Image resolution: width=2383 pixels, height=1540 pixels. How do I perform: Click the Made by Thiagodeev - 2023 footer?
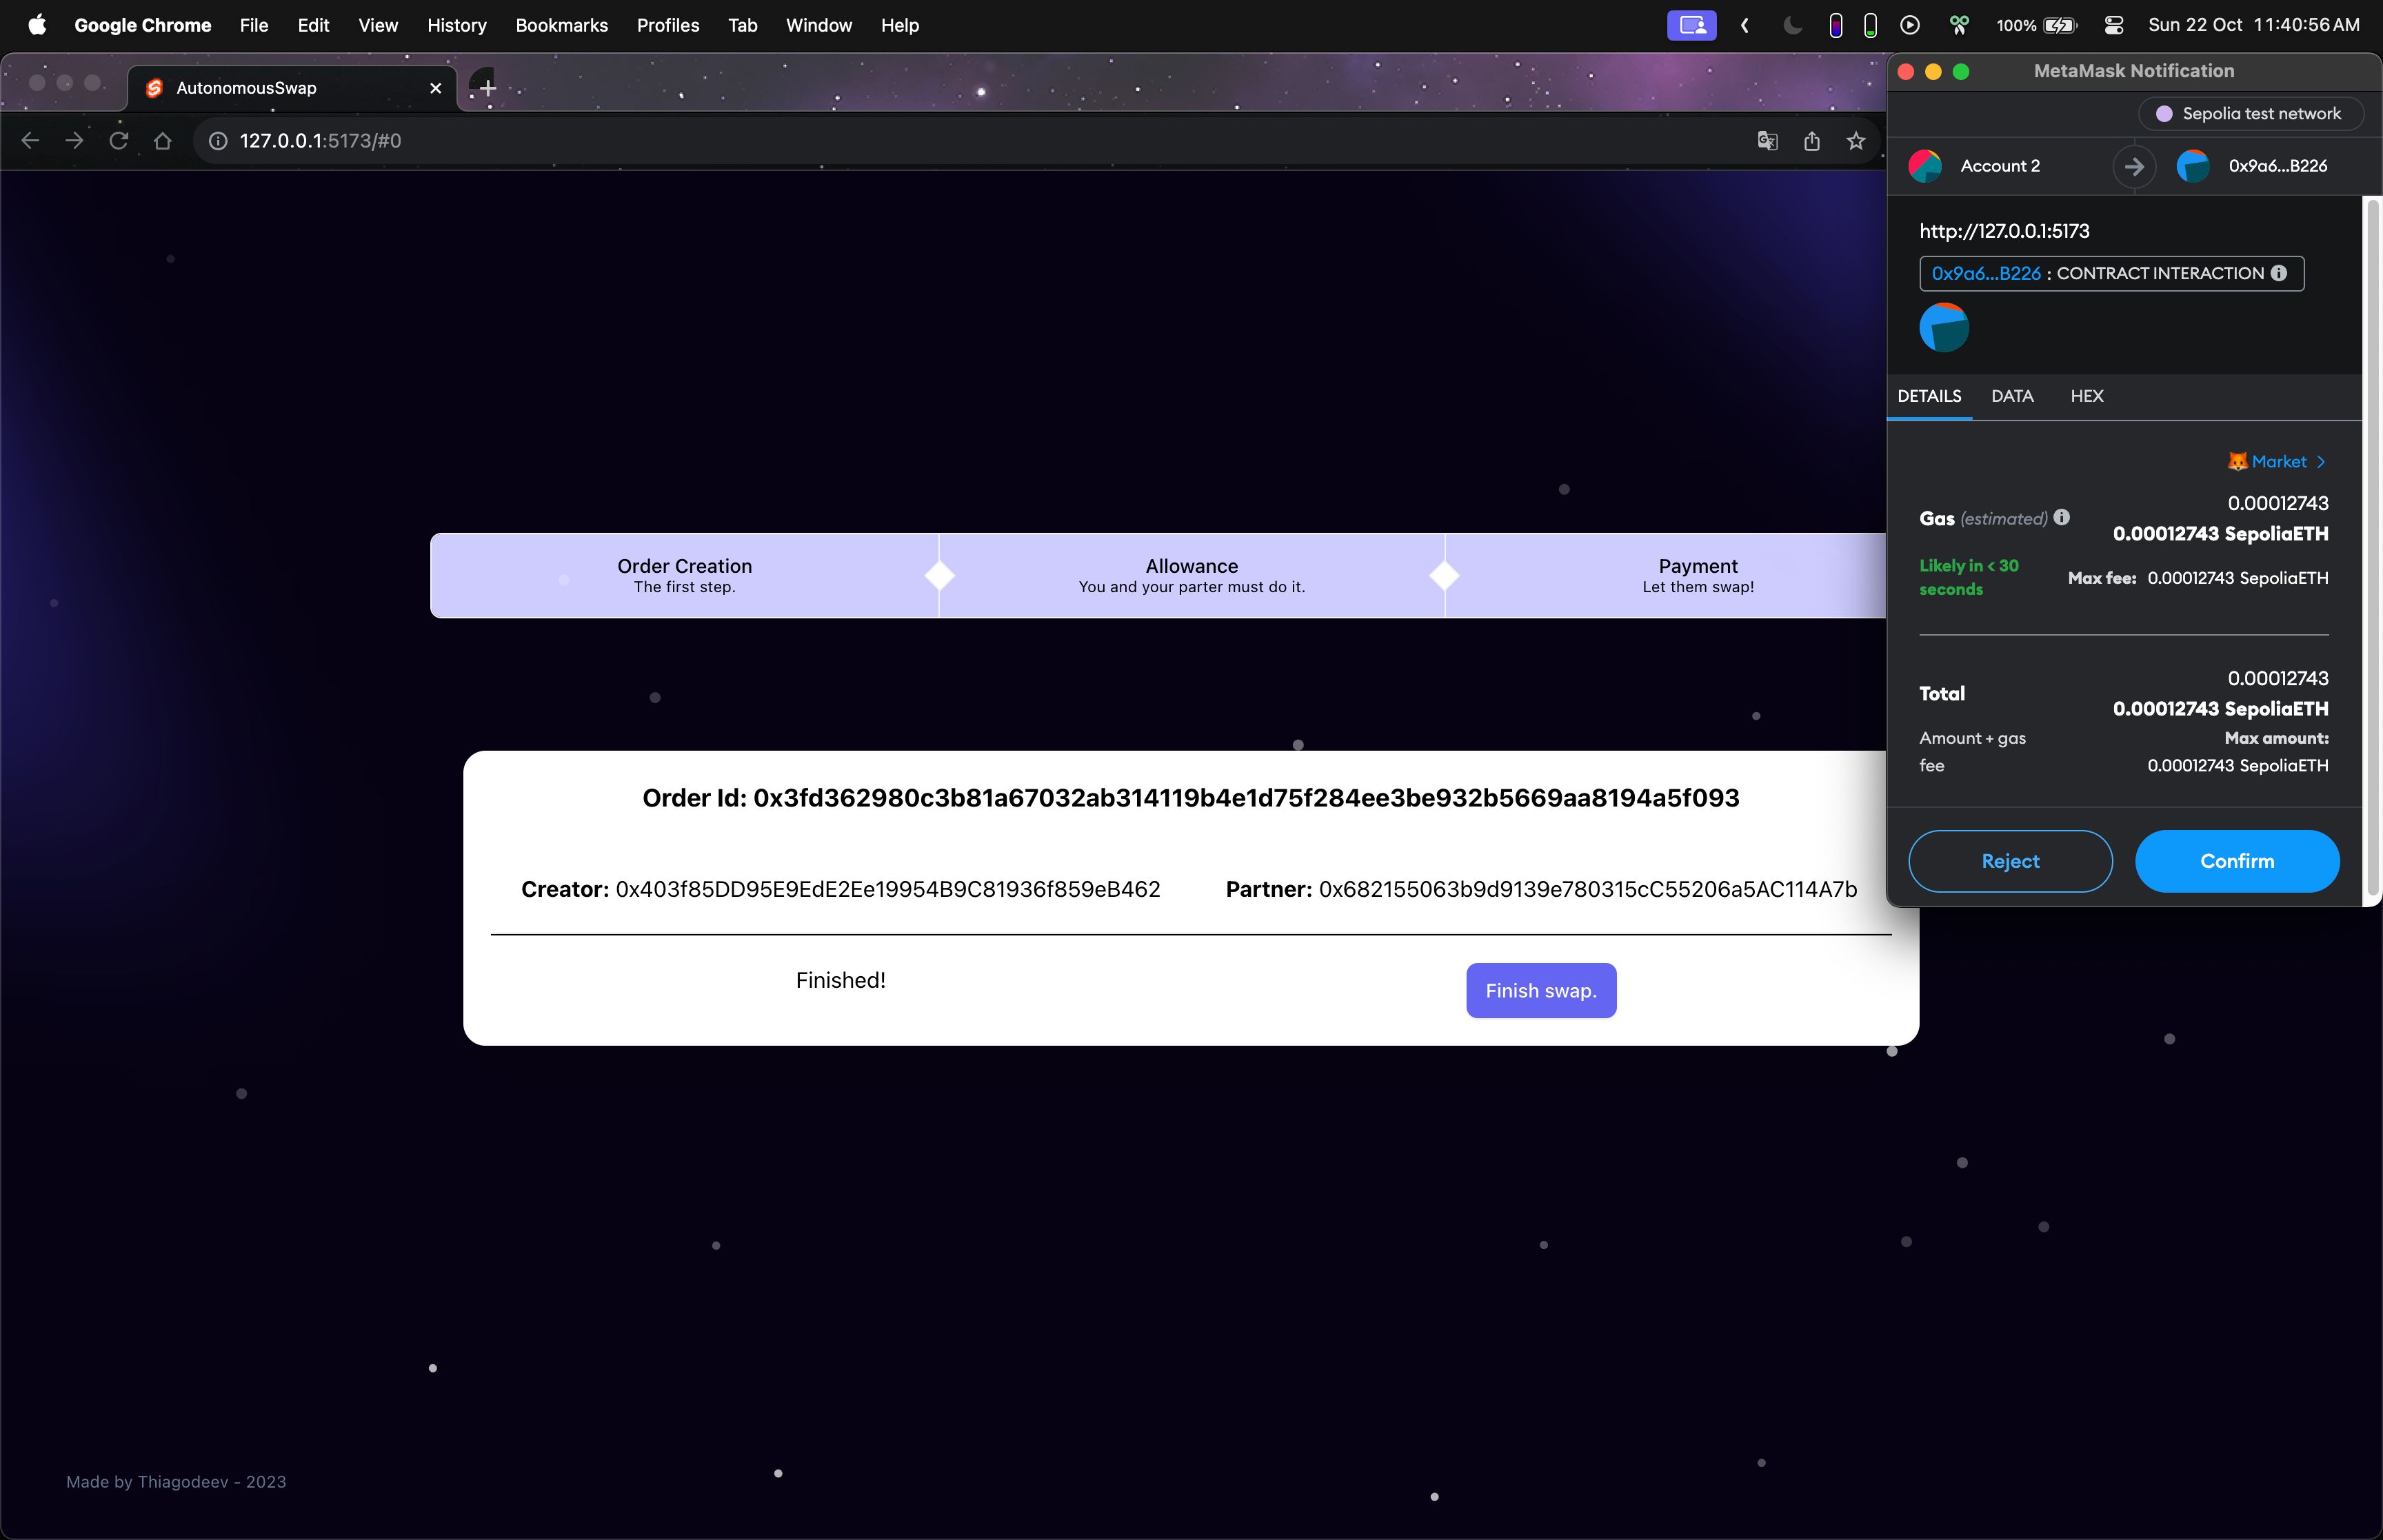coord(176,1481)
